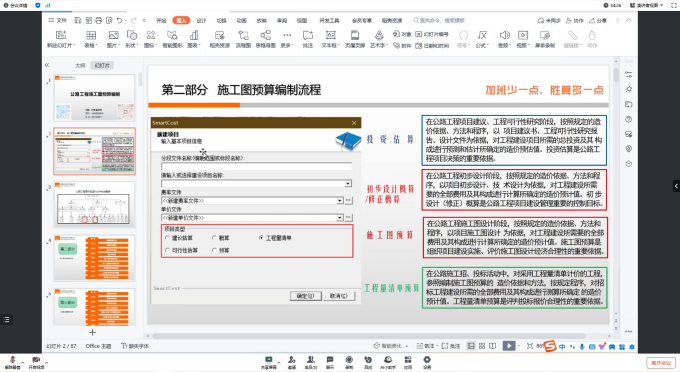
Task: Insert a chart using the chart icon
Action: point(194,39)
